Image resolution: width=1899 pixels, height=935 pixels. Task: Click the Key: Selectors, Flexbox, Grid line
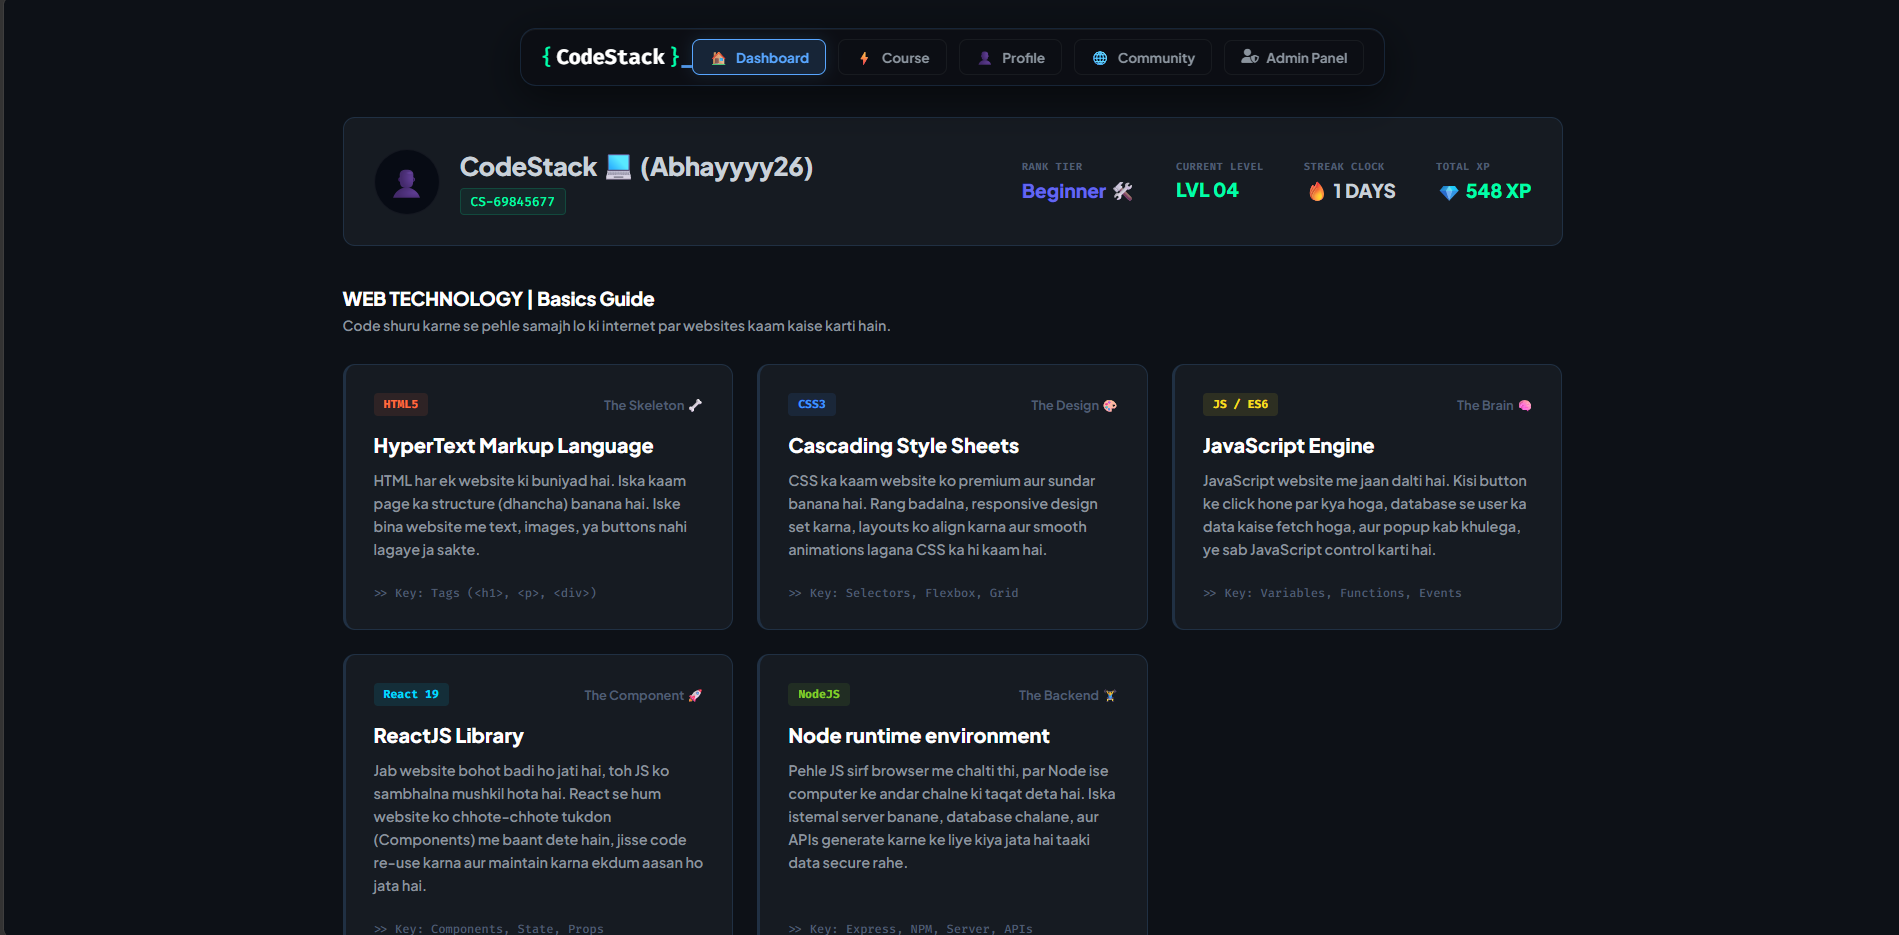tap(903, 593)
